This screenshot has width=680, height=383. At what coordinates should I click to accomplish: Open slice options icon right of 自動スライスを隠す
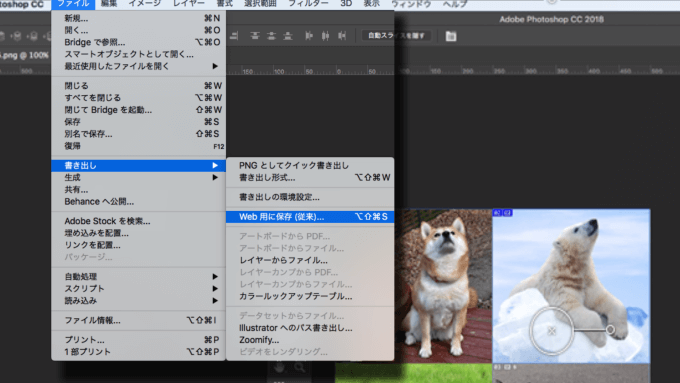tap(451, 36)
